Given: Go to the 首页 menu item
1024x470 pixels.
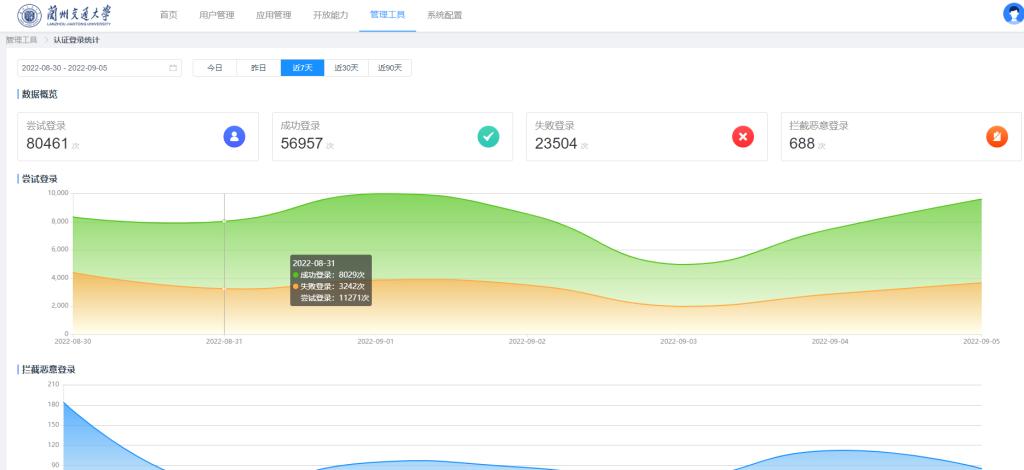Looking at the screenshot, I should [x=168, y=15].
